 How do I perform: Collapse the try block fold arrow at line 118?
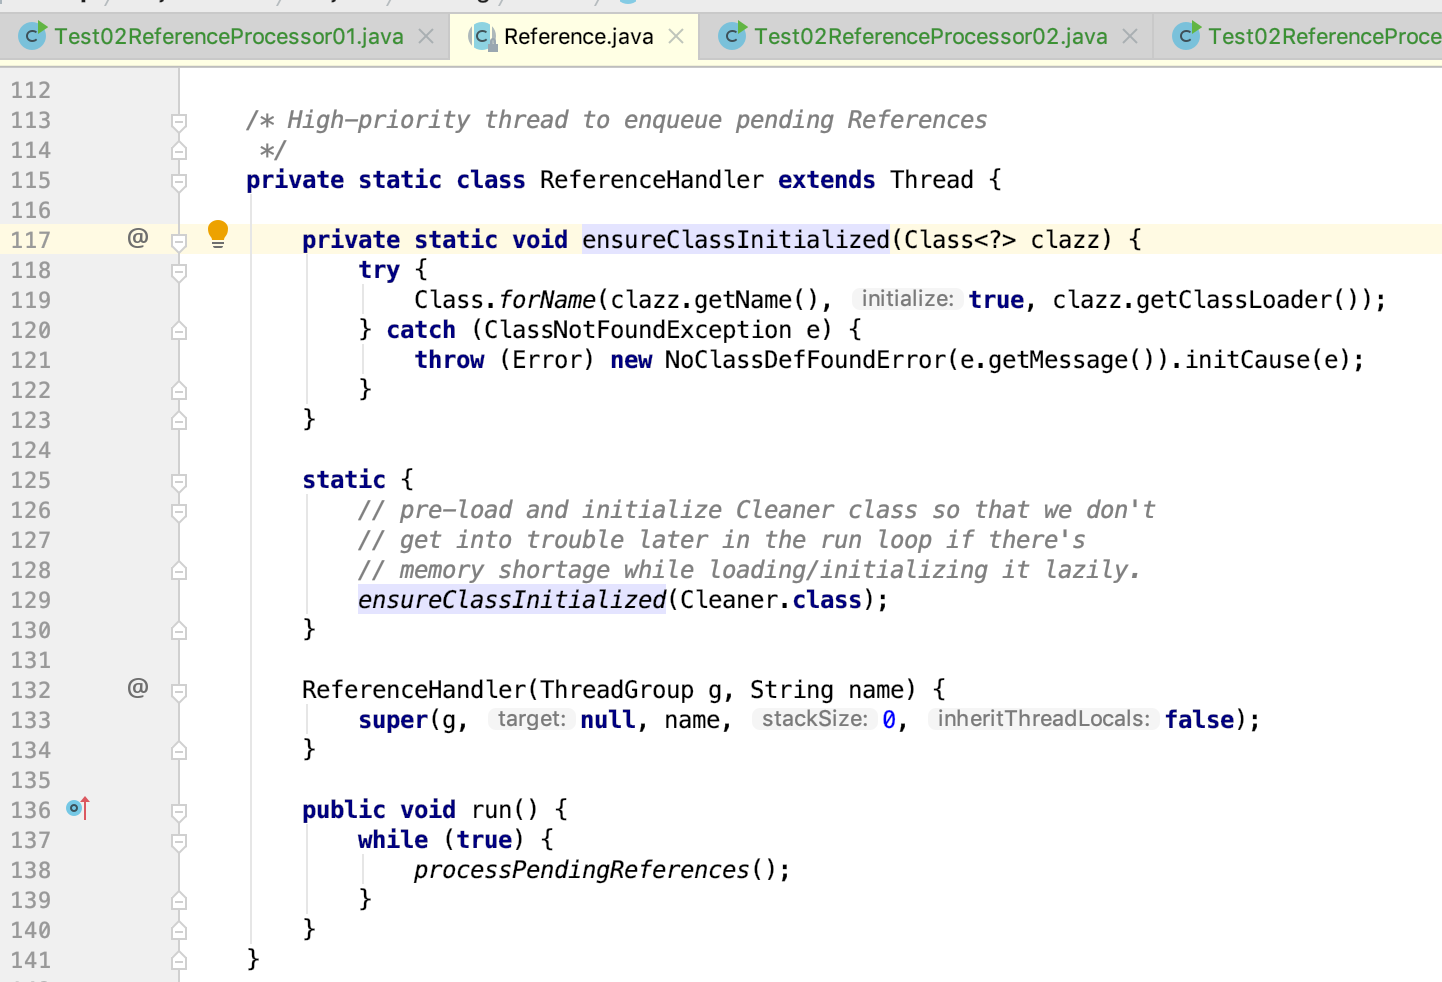pos(178,272)
